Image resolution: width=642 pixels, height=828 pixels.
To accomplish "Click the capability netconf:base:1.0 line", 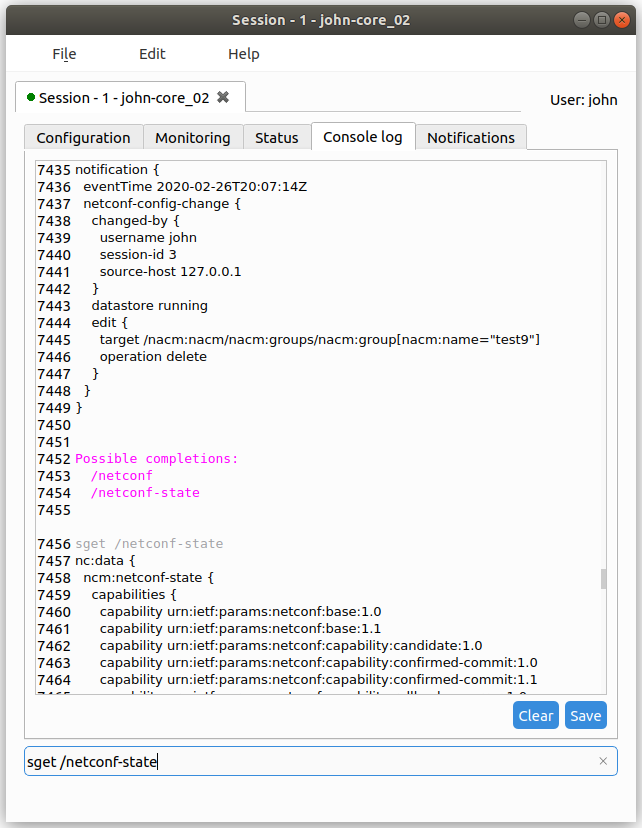I will pos(240,611).
